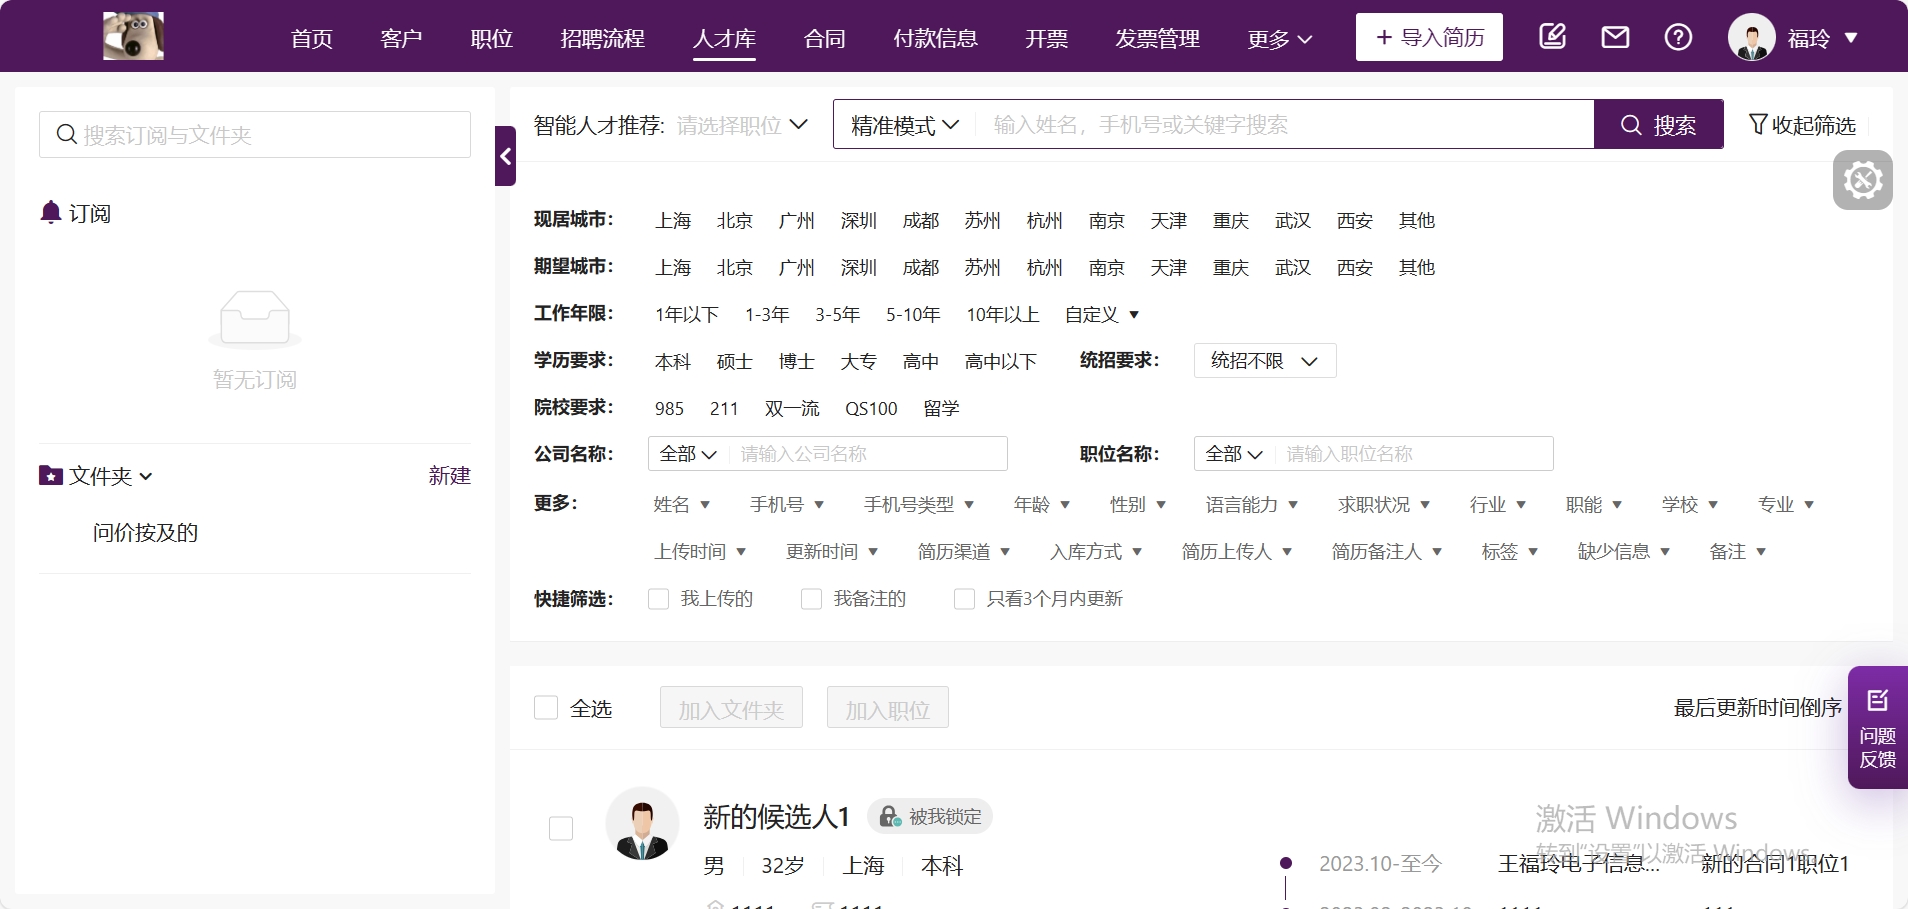Click the search magnifier in 搜索订阅与文件夹
Screen dimensions: 1908x909
(66, 134)
